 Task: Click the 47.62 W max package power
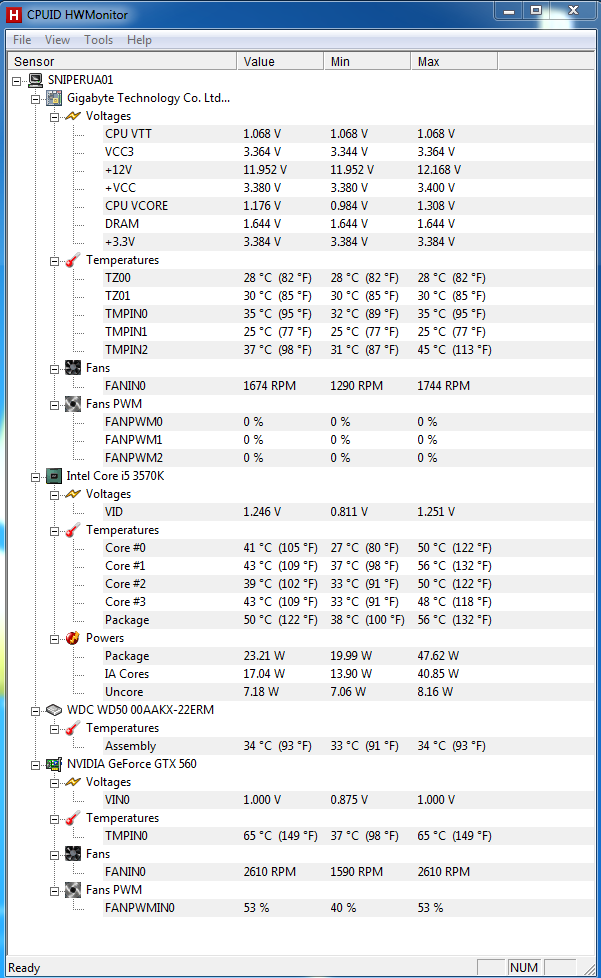pyautogui.click(x=438, y=656)
